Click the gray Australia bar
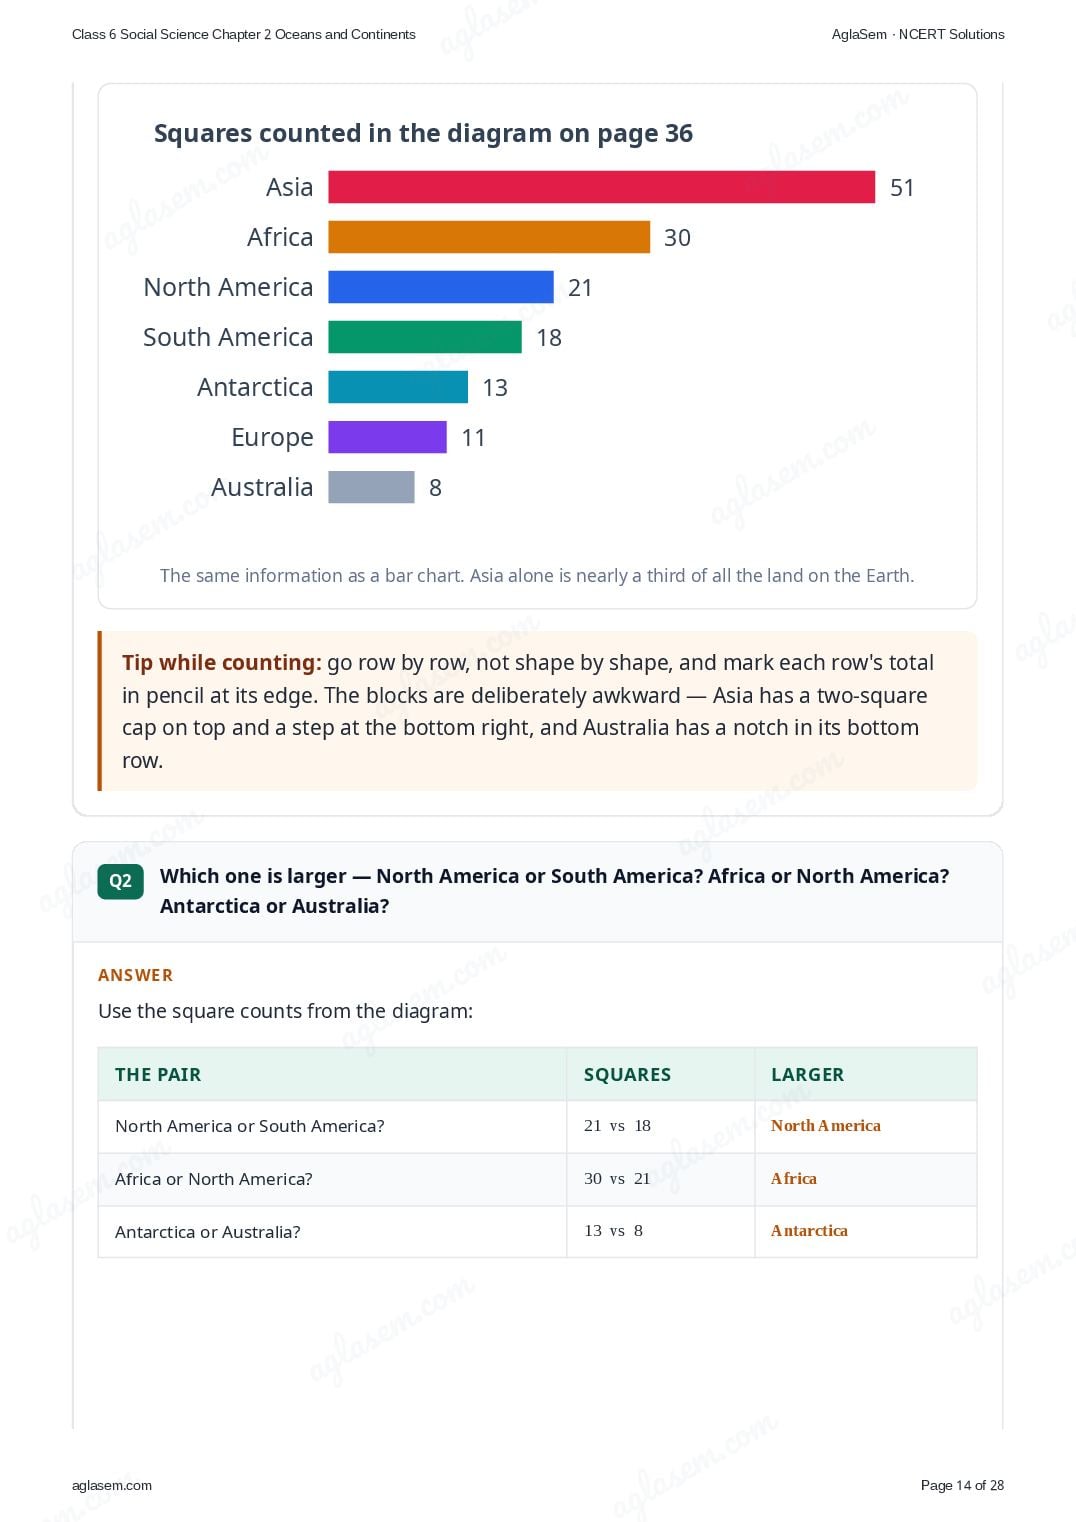This screenshot has height=1522, width=1076. 371,487
